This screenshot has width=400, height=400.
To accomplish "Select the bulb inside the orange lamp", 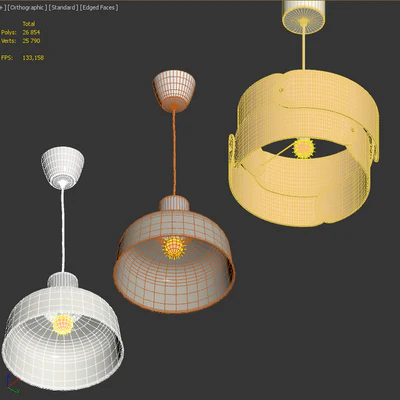I will tap(174, 248).
